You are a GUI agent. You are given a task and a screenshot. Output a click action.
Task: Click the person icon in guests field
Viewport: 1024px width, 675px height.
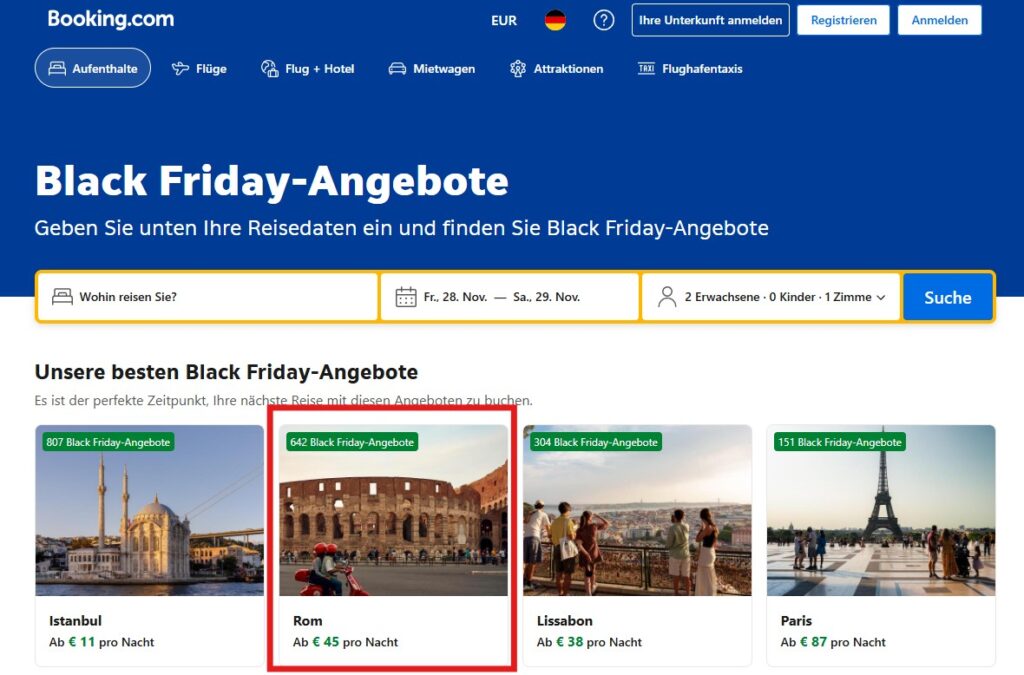click(x=667, y=297)
